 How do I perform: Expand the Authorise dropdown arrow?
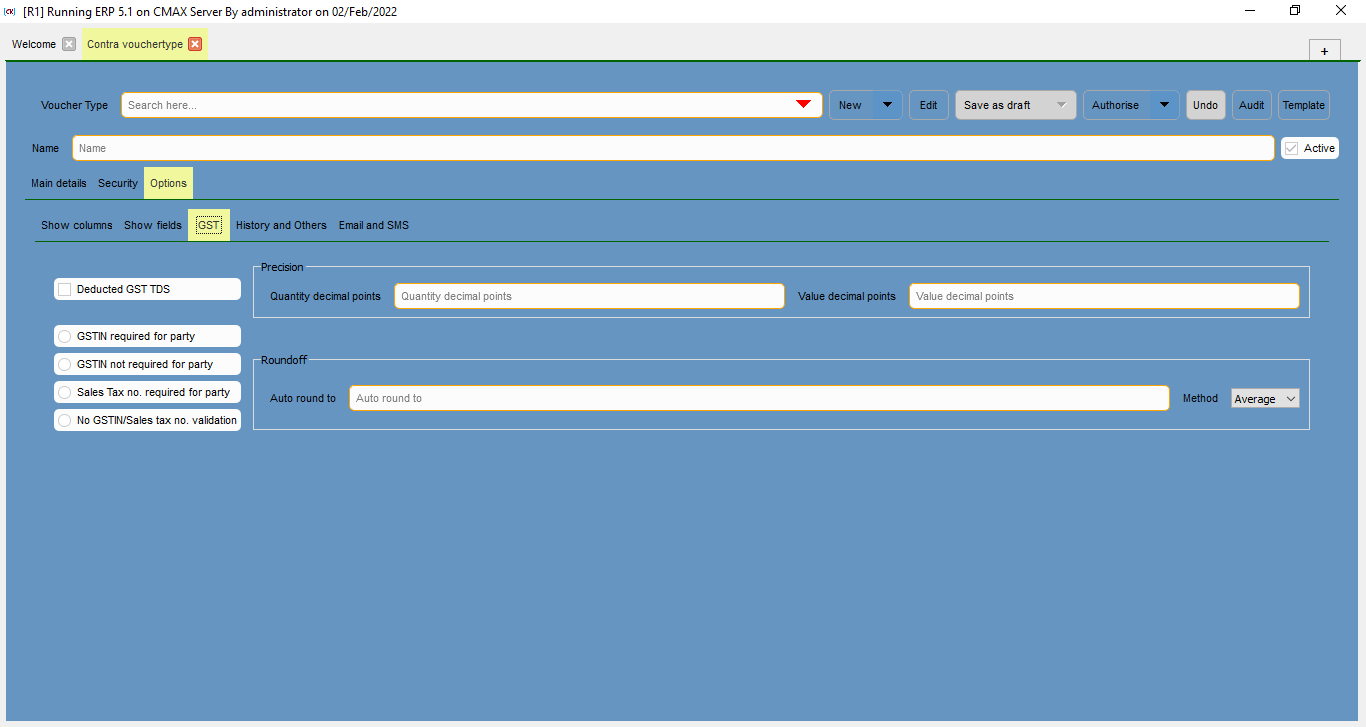pyautogui.click(x=1164, y=105)
